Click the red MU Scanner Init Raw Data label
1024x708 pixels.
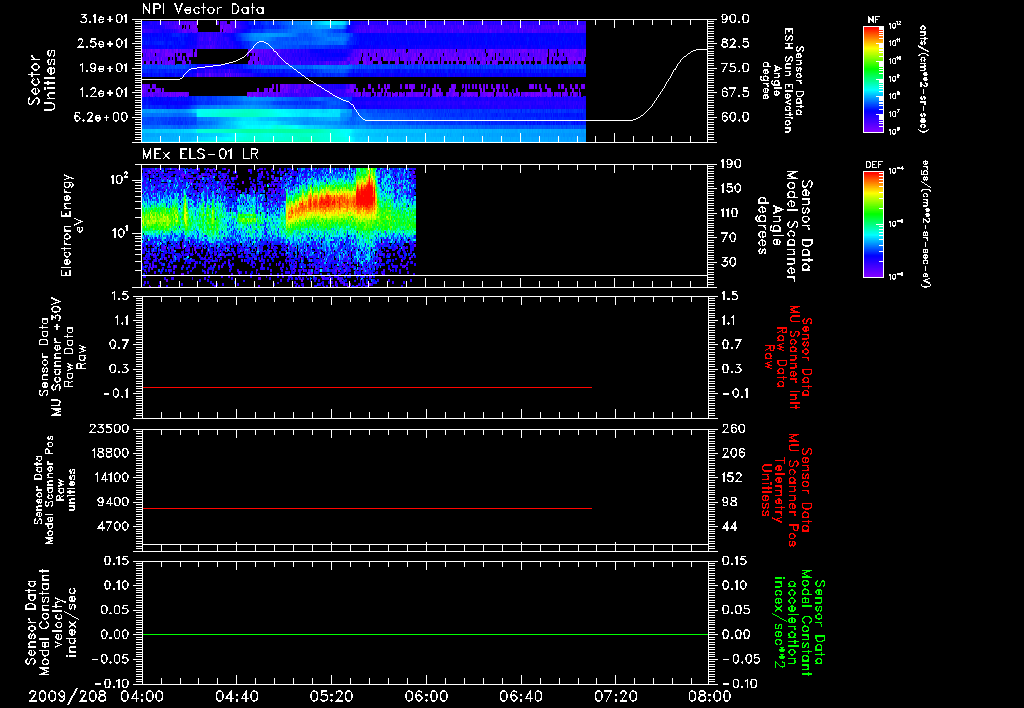(789, 357)
